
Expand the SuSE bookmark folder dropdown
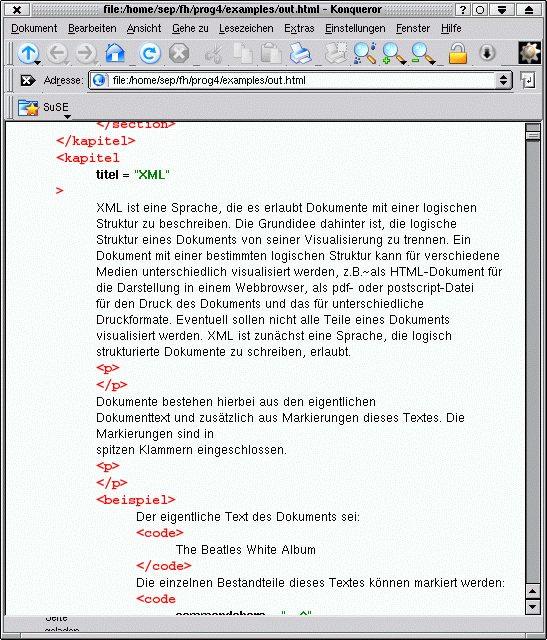[67, 117]
